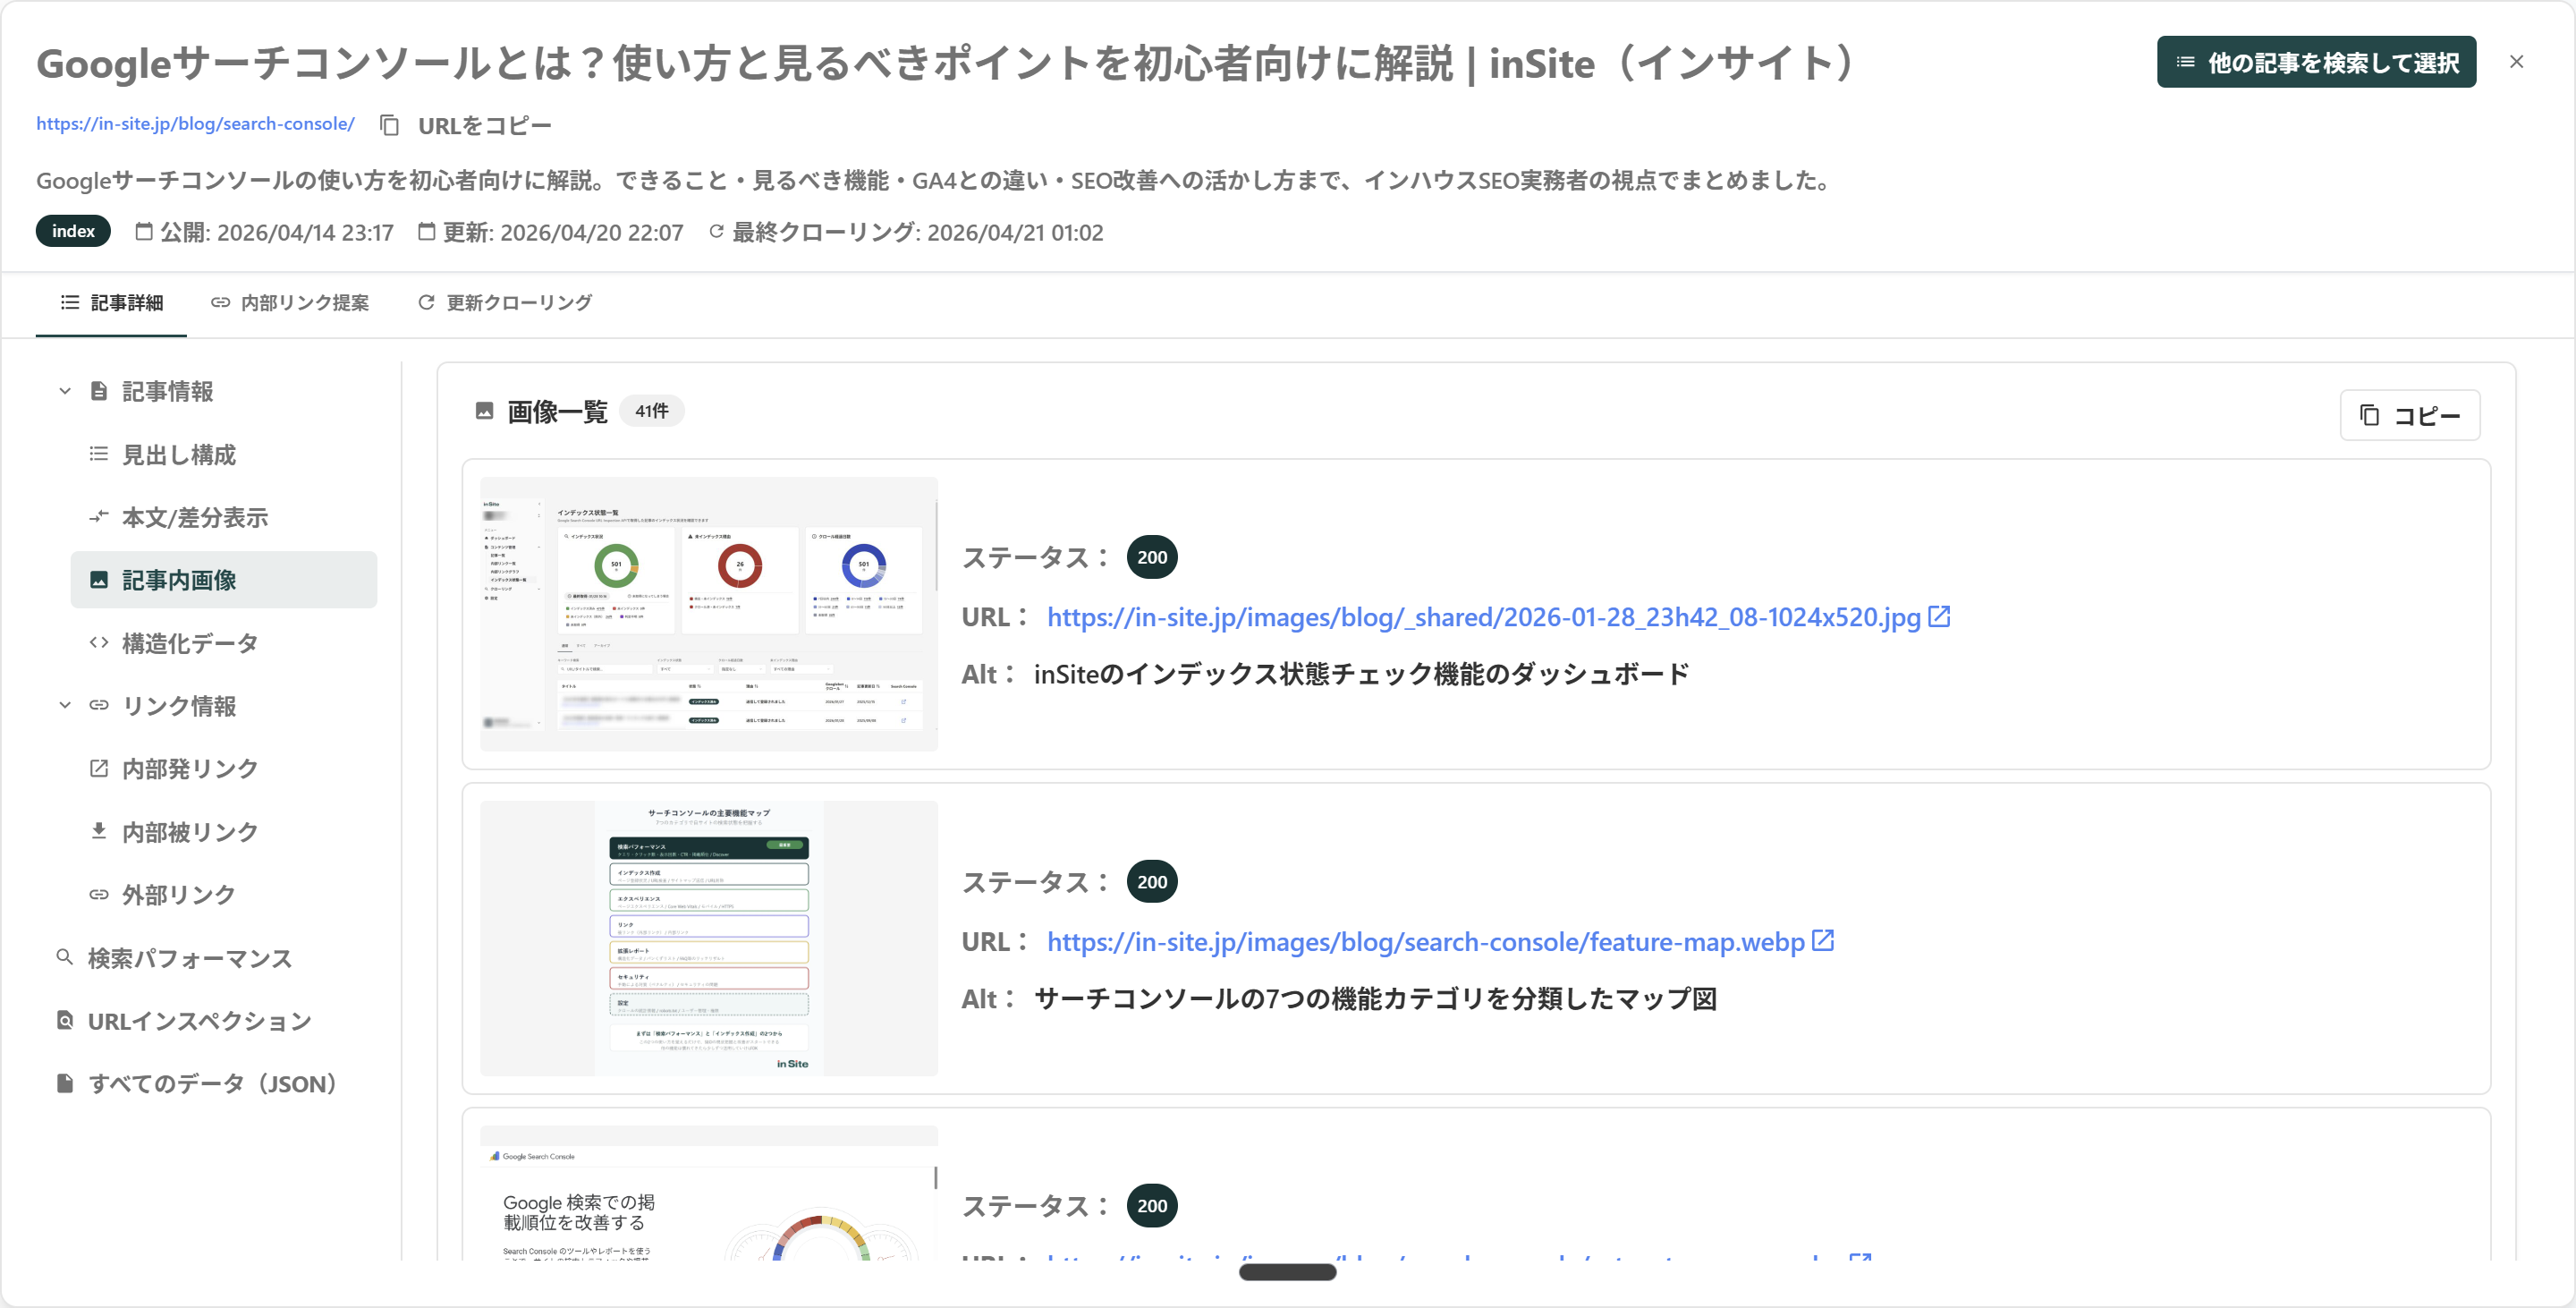Open the URLインスペクション panel
Screen dimensions: 2576x1308
[199, 1020]
